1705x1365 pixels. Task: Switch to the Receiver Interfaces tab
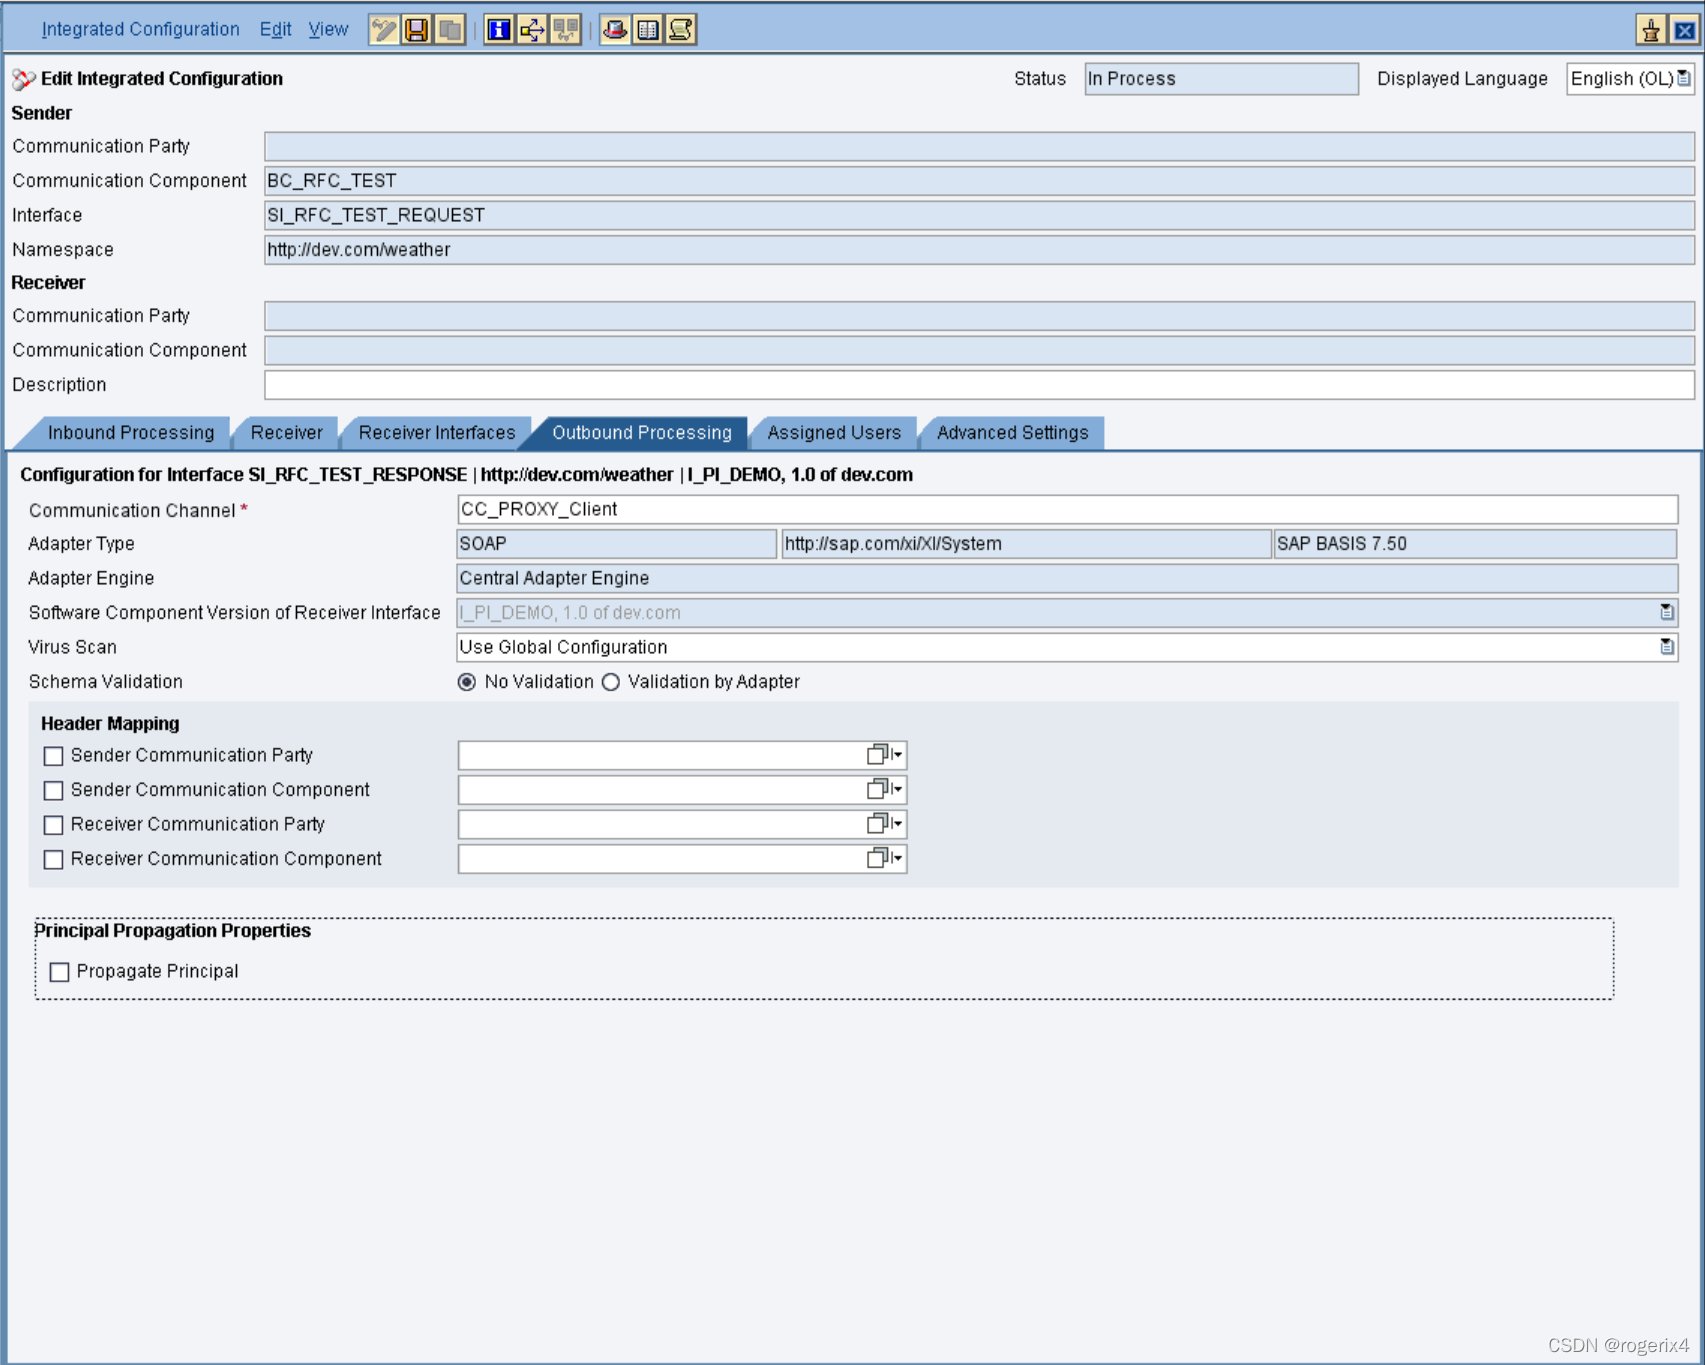pos(437,433)
